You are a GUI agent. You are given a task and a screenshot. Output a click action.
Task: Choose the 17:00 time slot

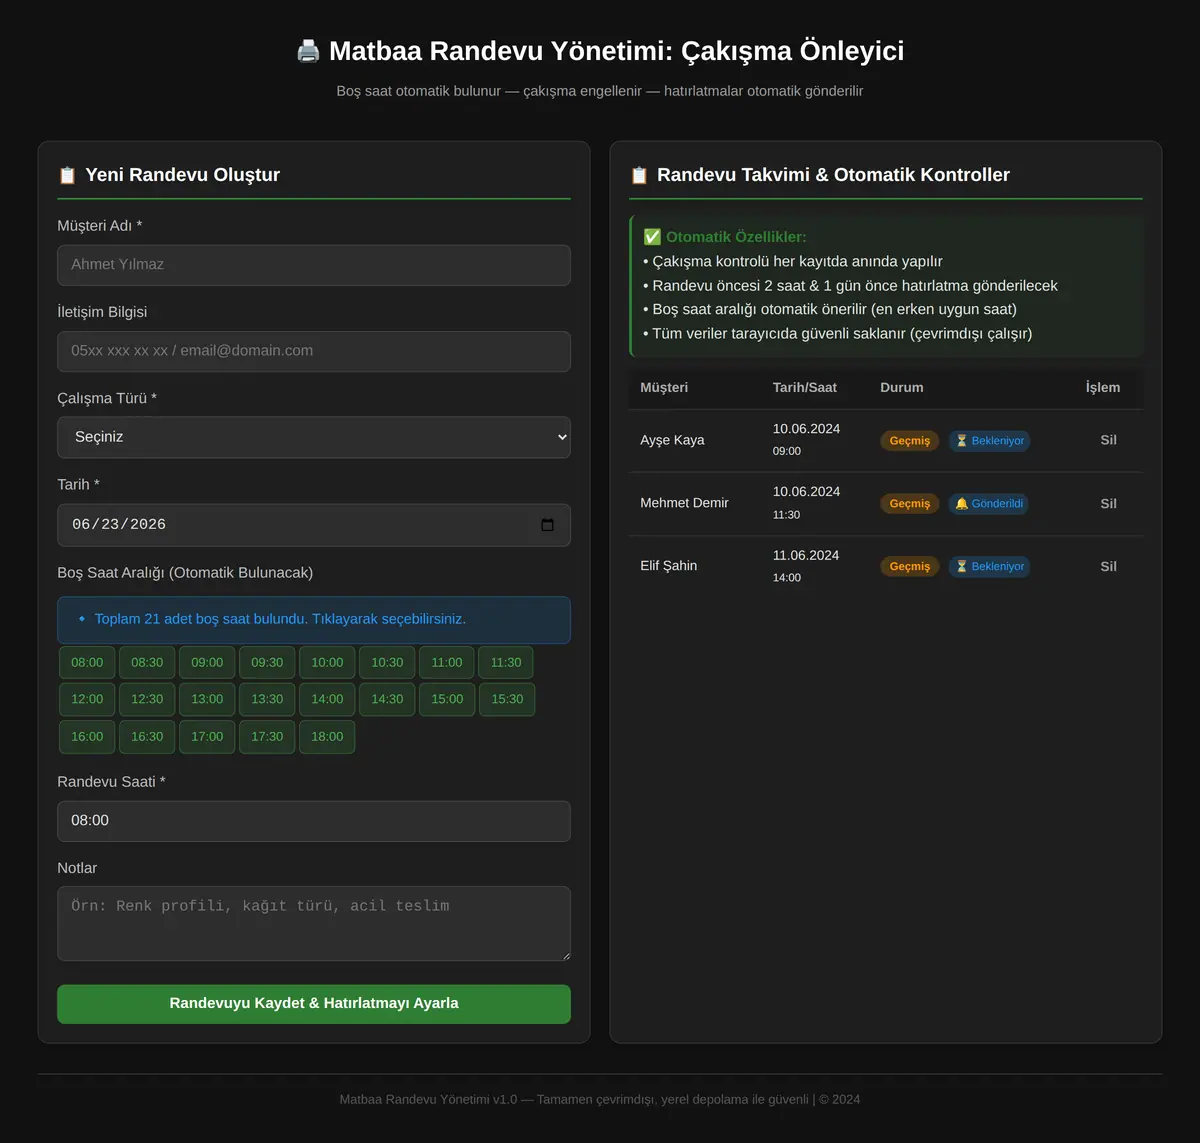coord(207,736)
